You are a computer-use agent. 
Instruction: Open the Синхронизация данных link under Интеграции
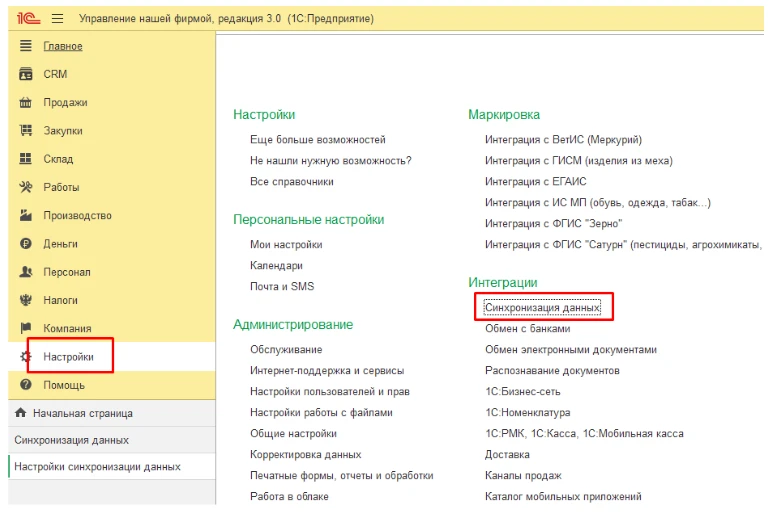542,307
